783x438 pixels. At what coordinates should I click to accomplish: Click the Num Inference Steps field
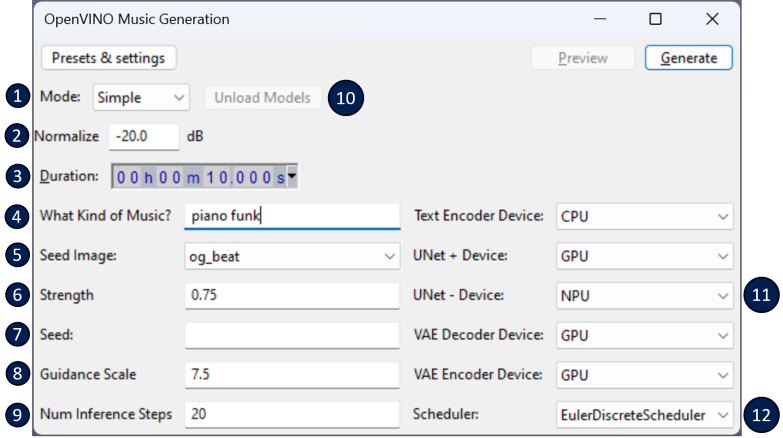click(292, 414)
